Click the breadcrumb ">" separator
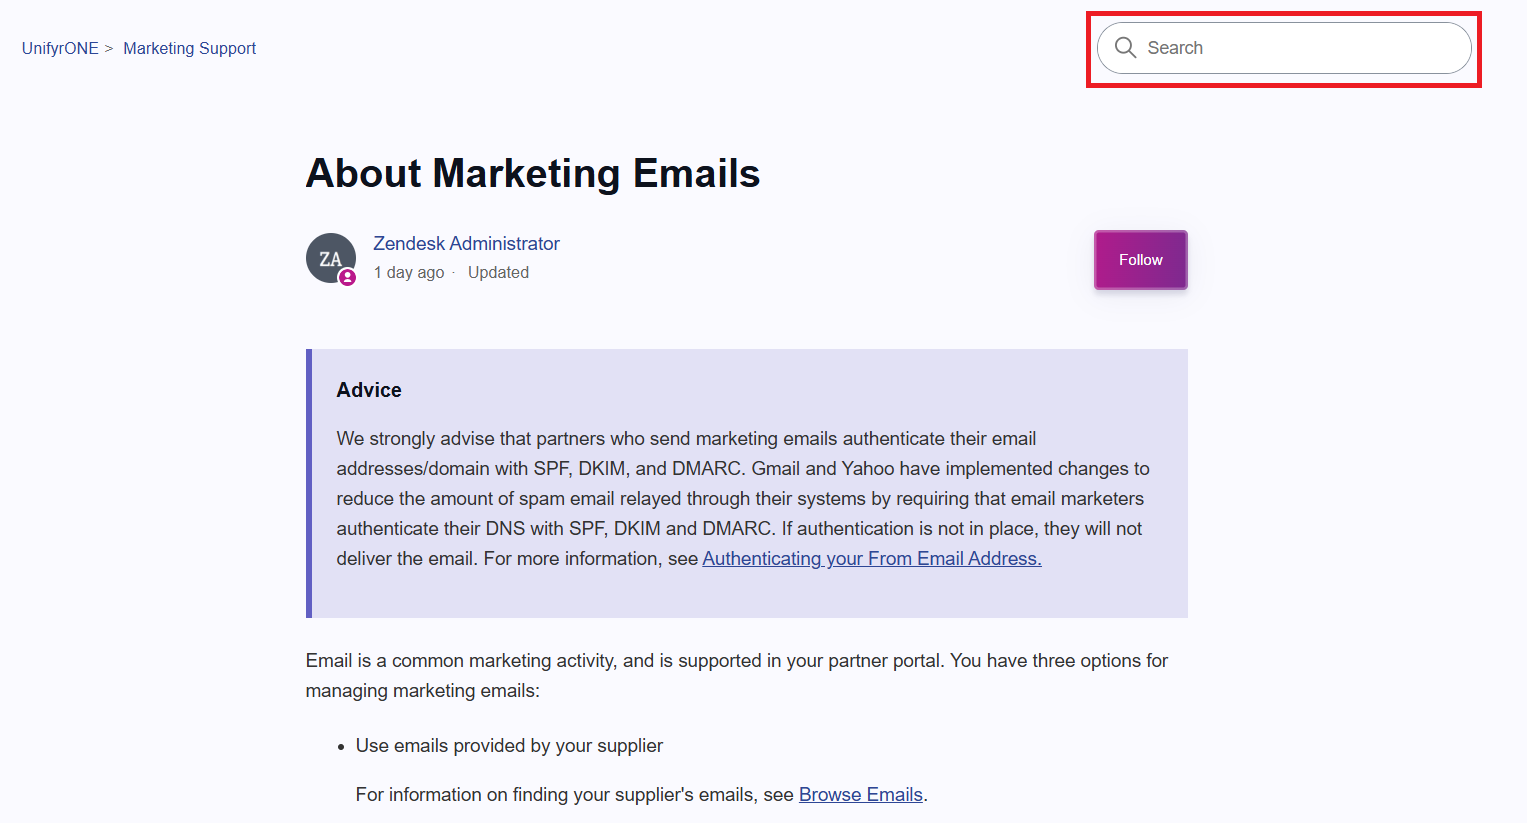Viewport: 1527px width, 823px height. 109,48
